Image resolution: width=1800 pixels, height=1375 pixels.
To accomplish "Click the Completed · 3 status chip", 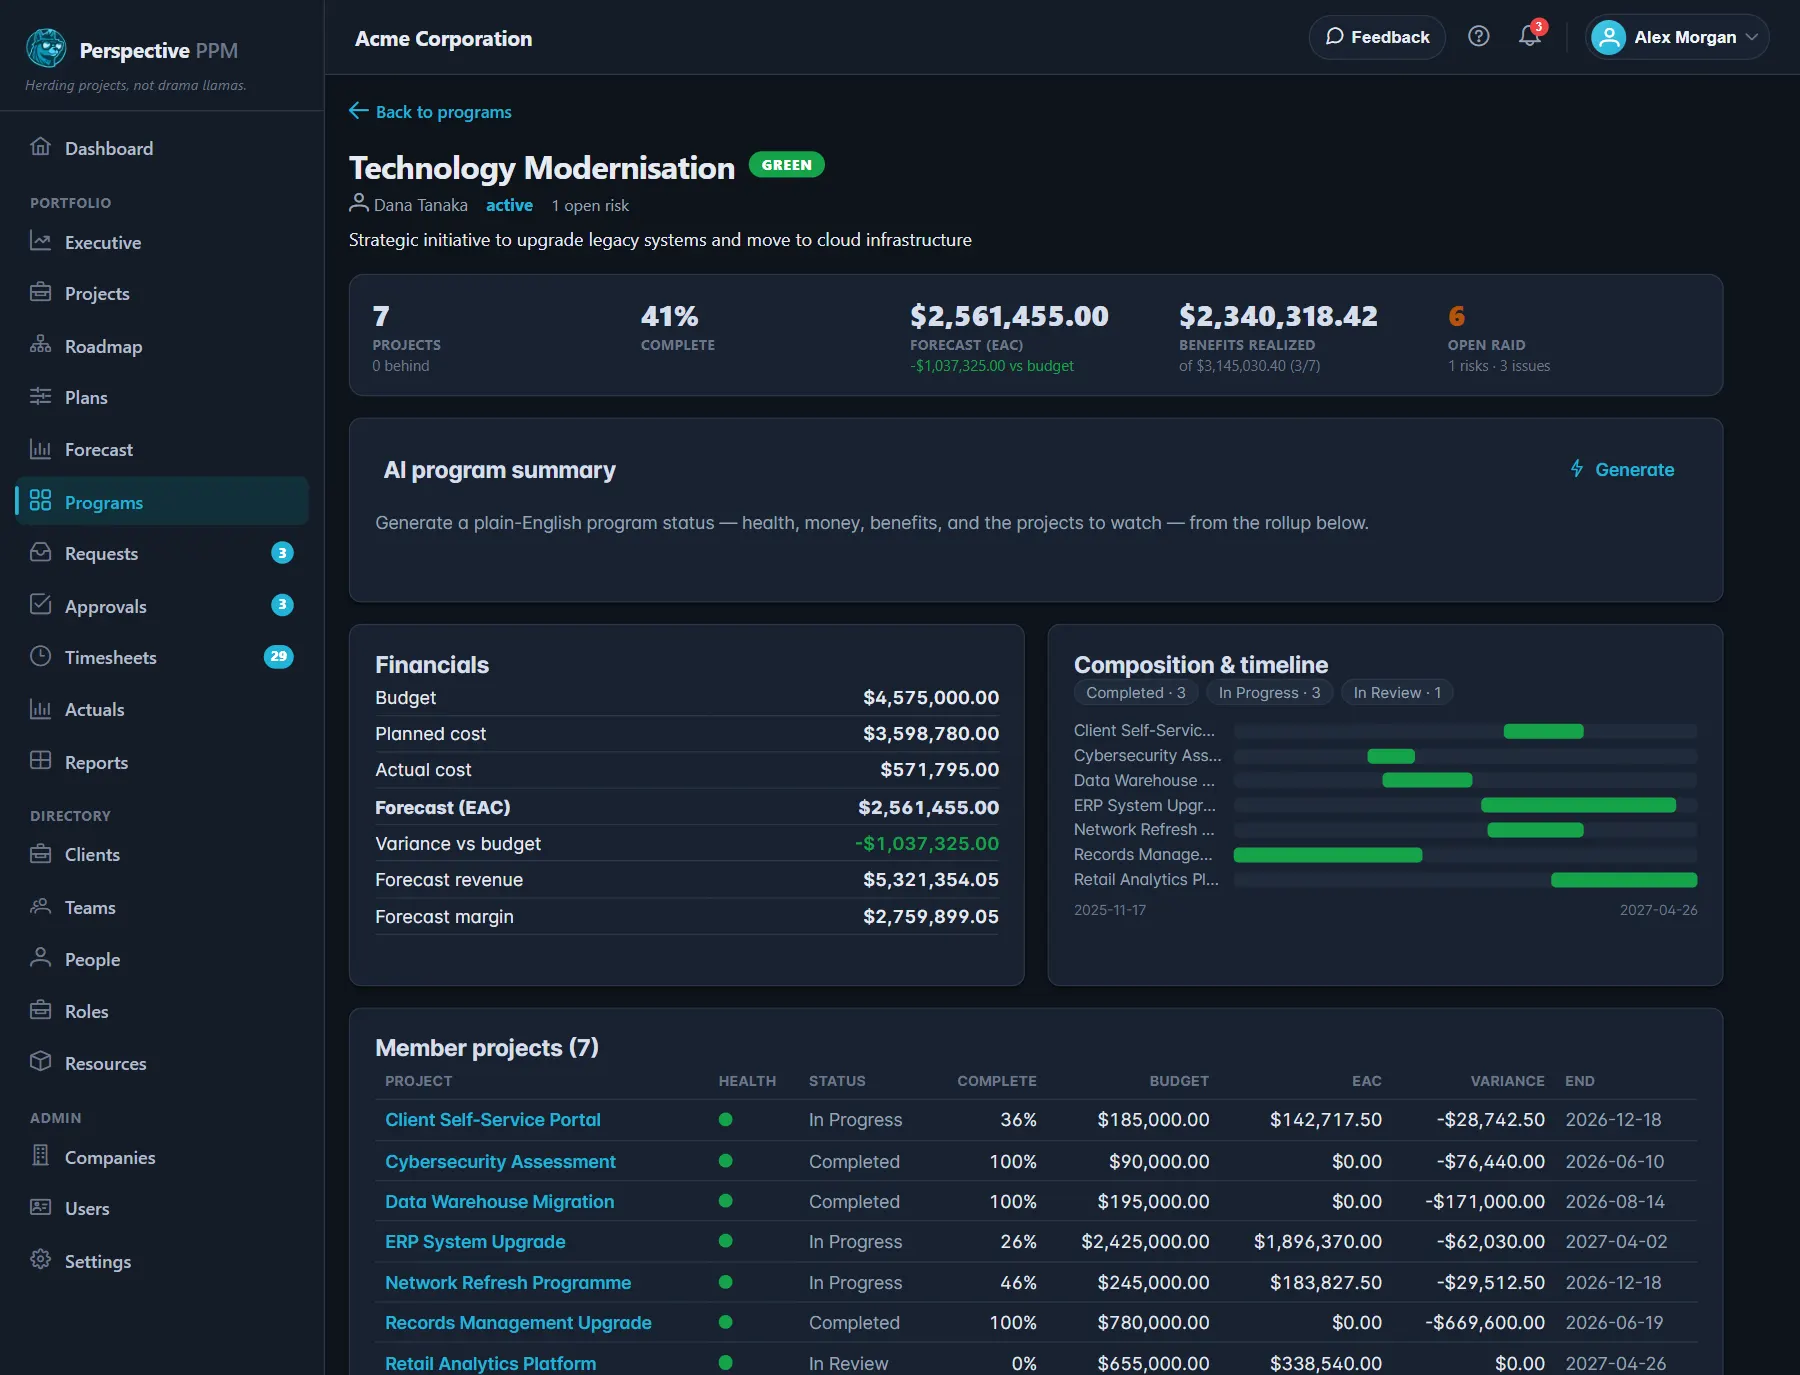I will (1136, 692).
